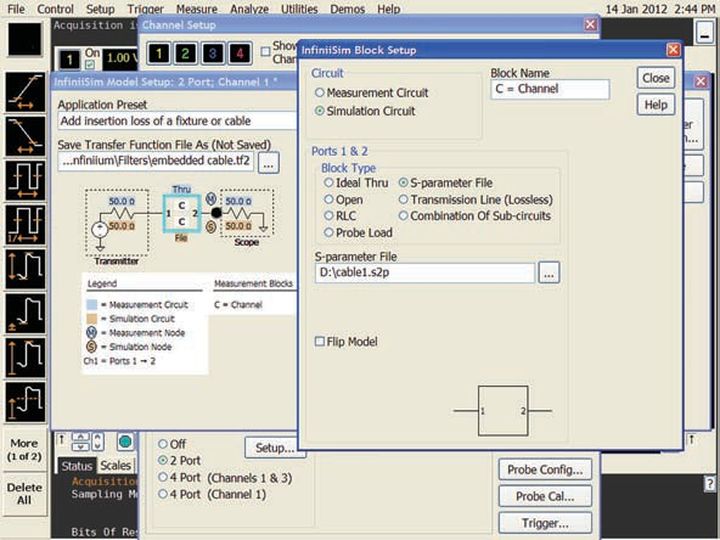Click the 2-port block preview diagram

[503, 411]
